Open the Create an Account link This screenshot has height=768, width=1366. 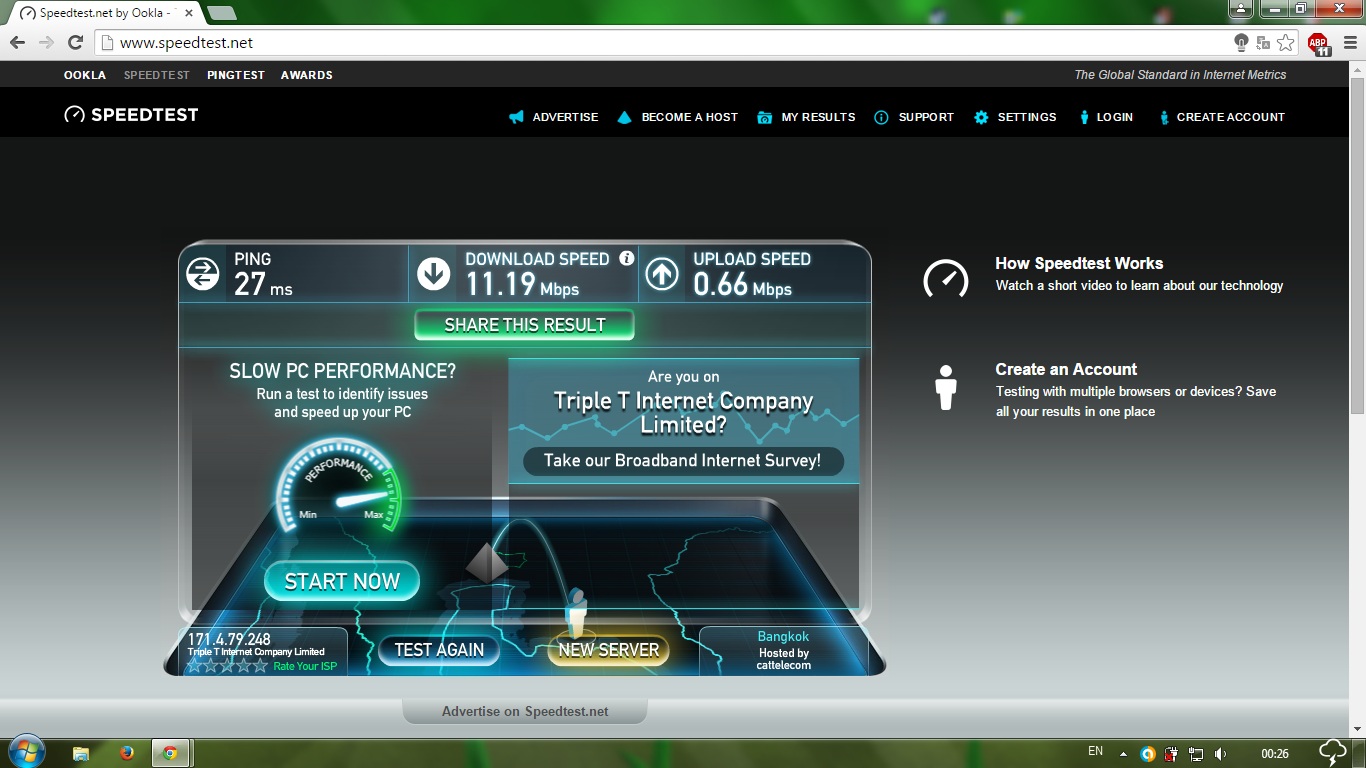[1066, 369]
